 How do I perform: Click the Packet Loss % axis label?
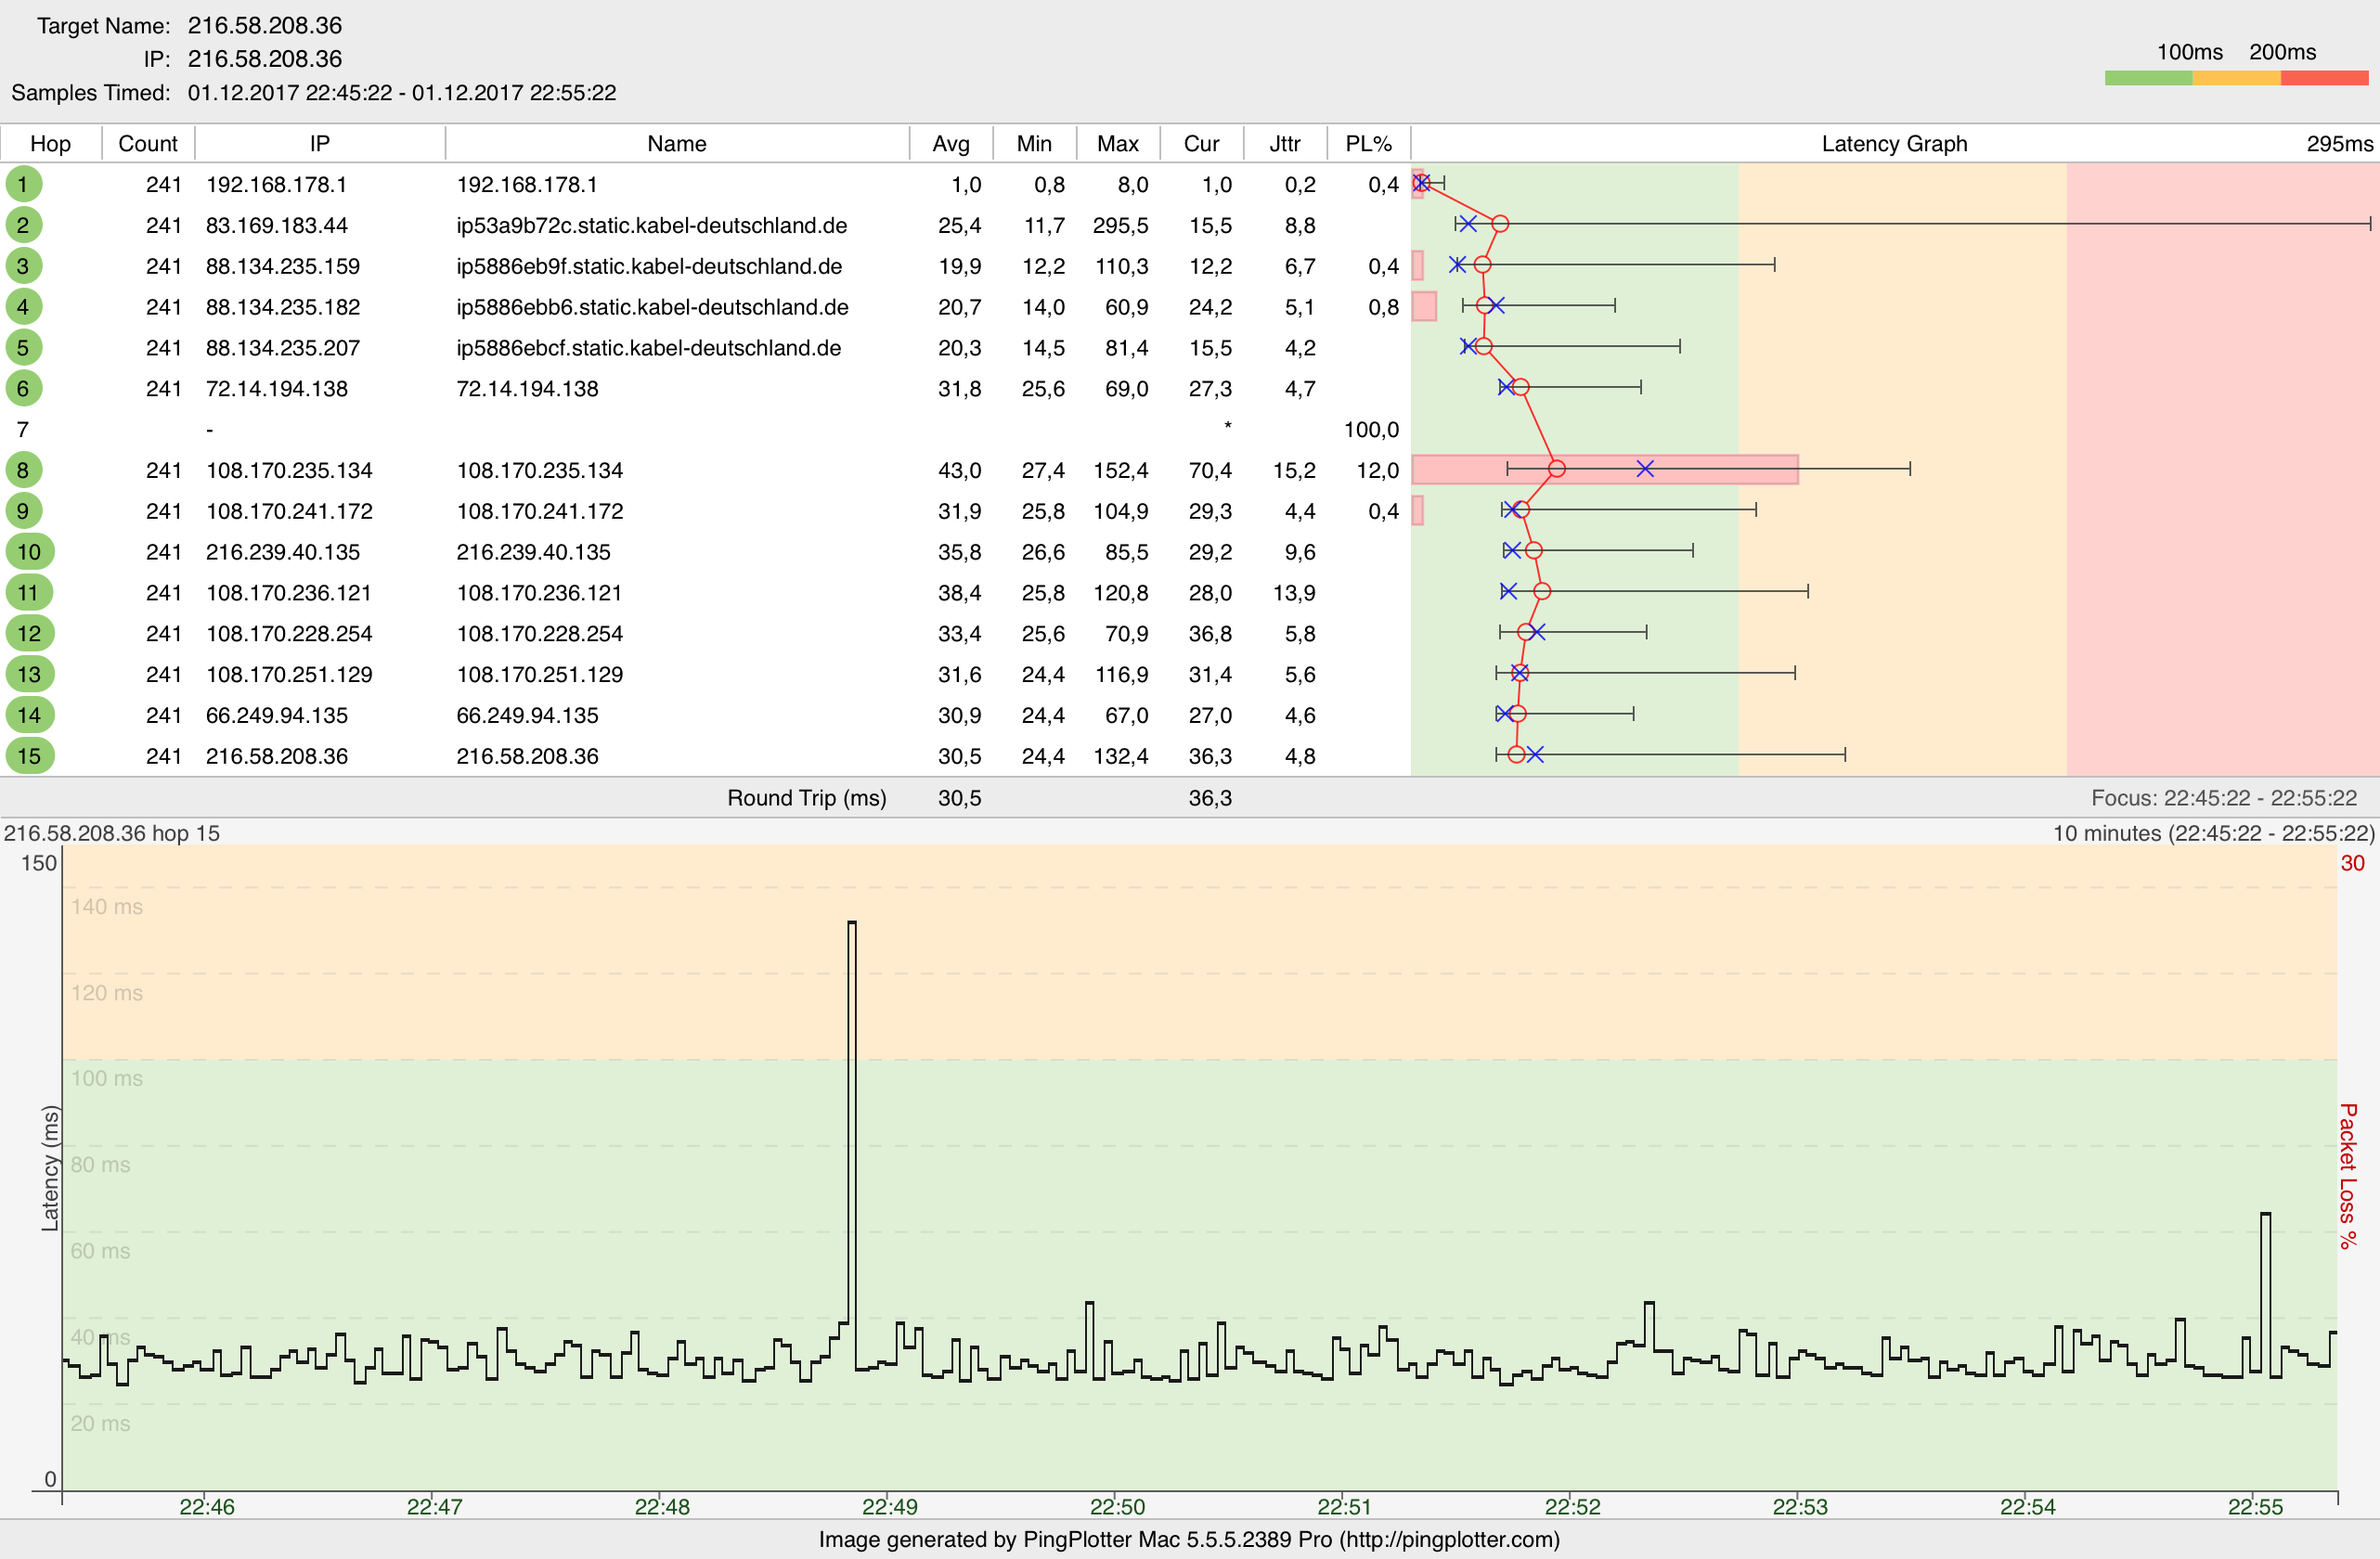pyautogui.click(x=2348, y=1176)
